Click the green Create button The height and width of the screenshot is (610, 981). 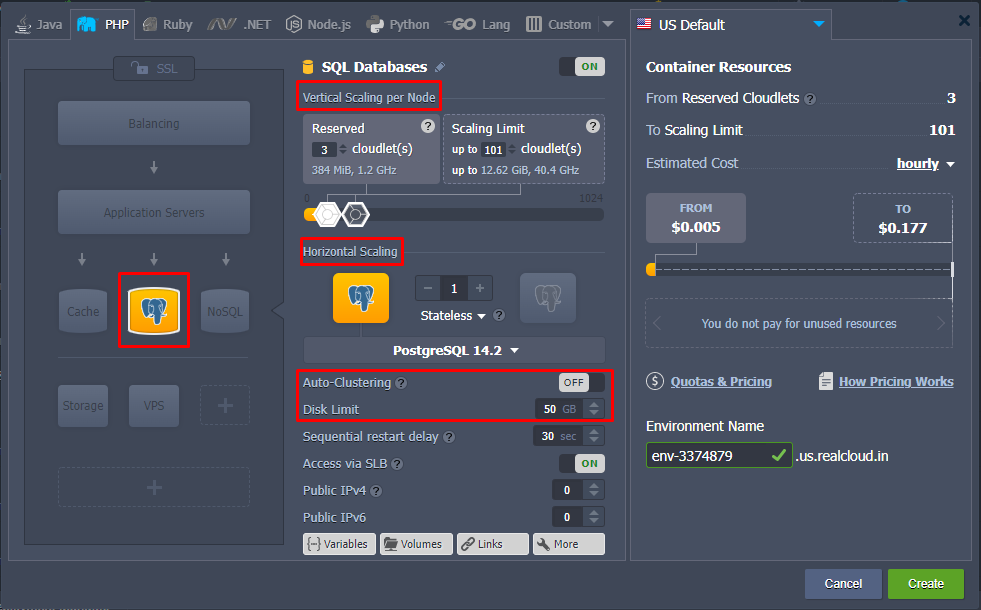(925, 584)
